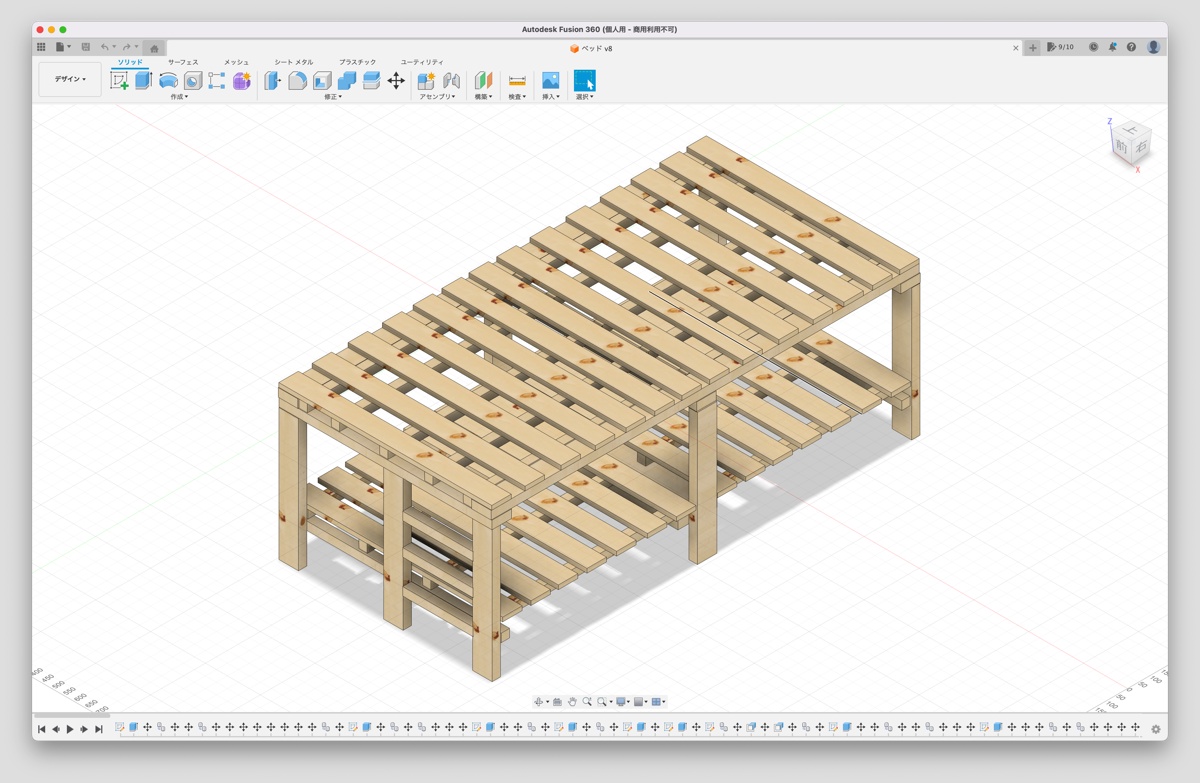Screen dimensions: 1200x783
Task: Click the Measure ruler icon
Action: click(x=517, y=81)
